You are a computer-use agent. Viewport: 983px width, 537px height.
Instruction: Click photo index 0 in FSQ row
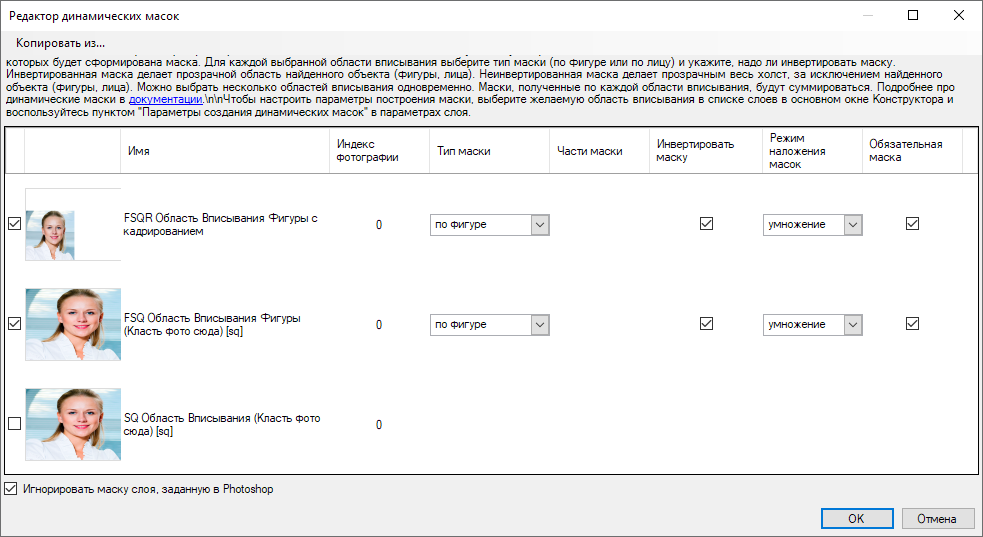(379, 325)
